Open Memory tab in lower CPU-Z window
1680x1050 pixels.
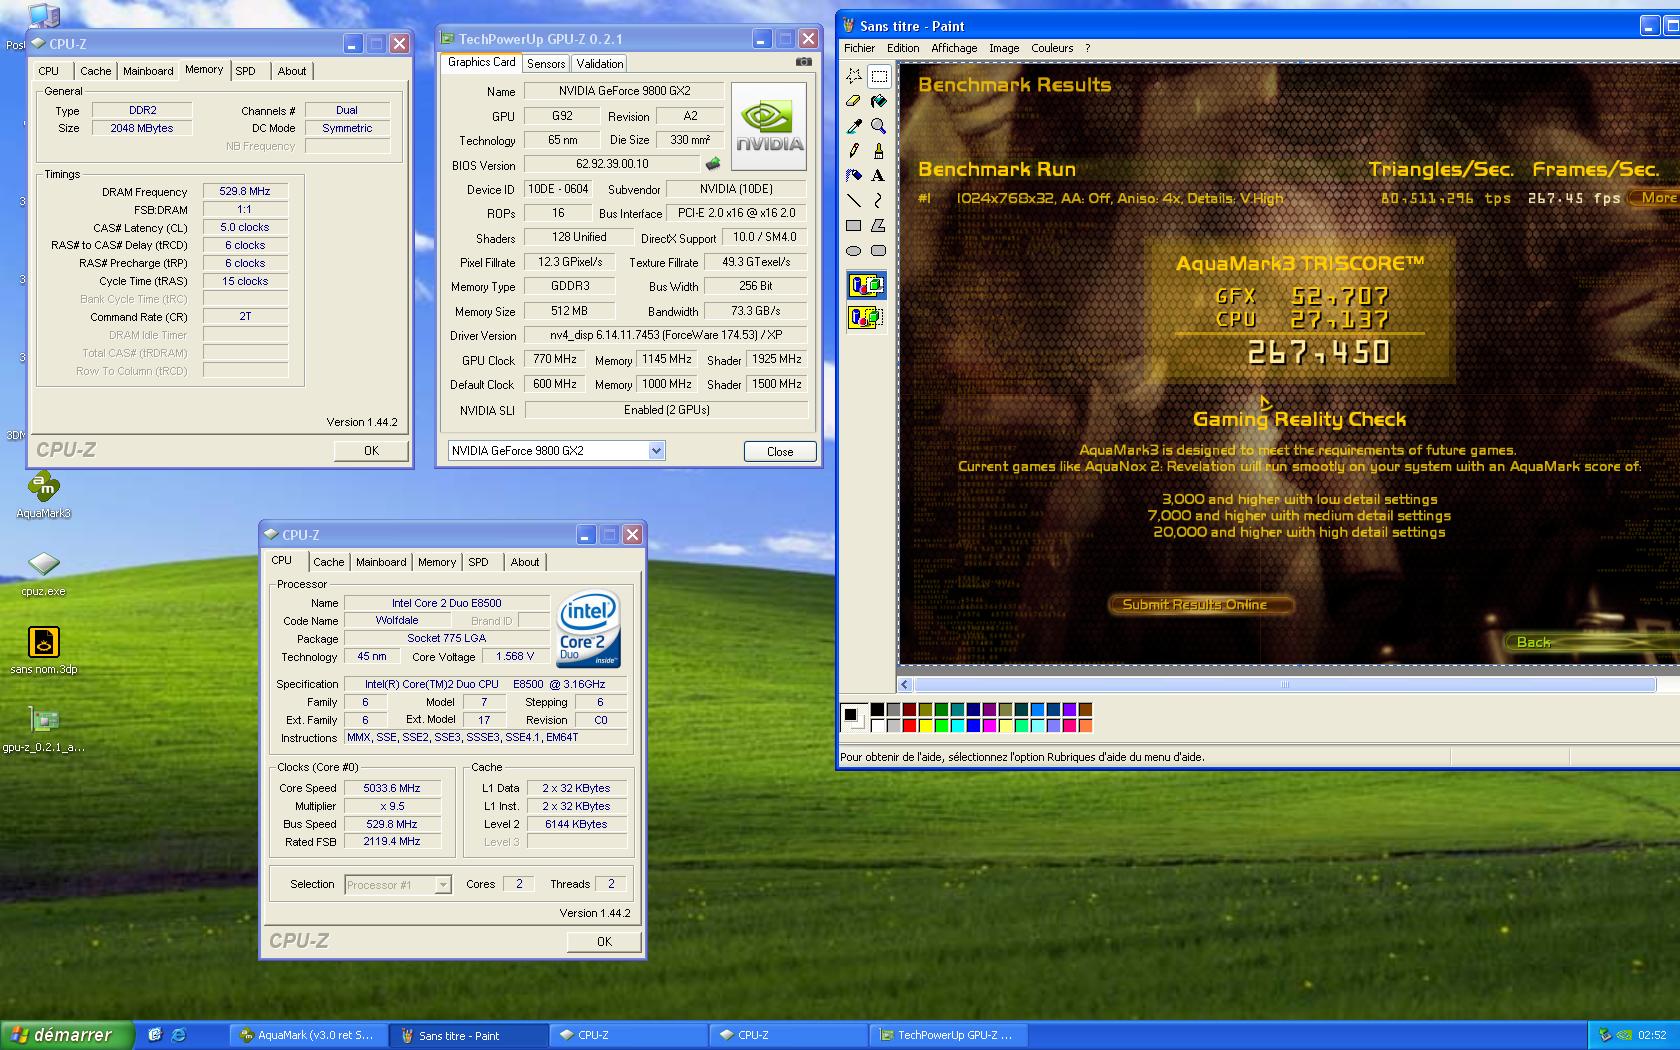tap(437, 562)
